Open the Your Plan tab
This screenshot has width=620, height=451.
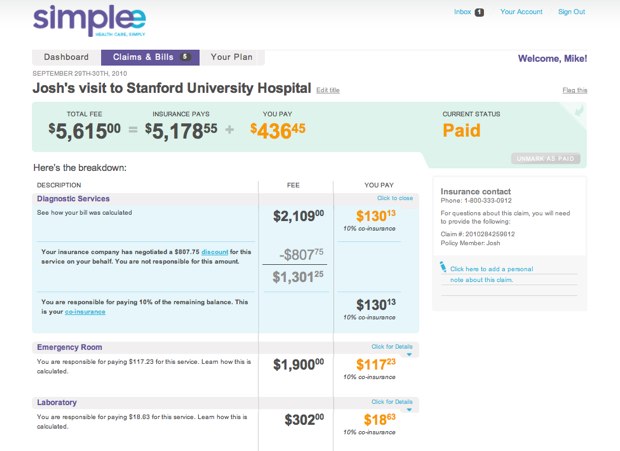pos(232,57)
